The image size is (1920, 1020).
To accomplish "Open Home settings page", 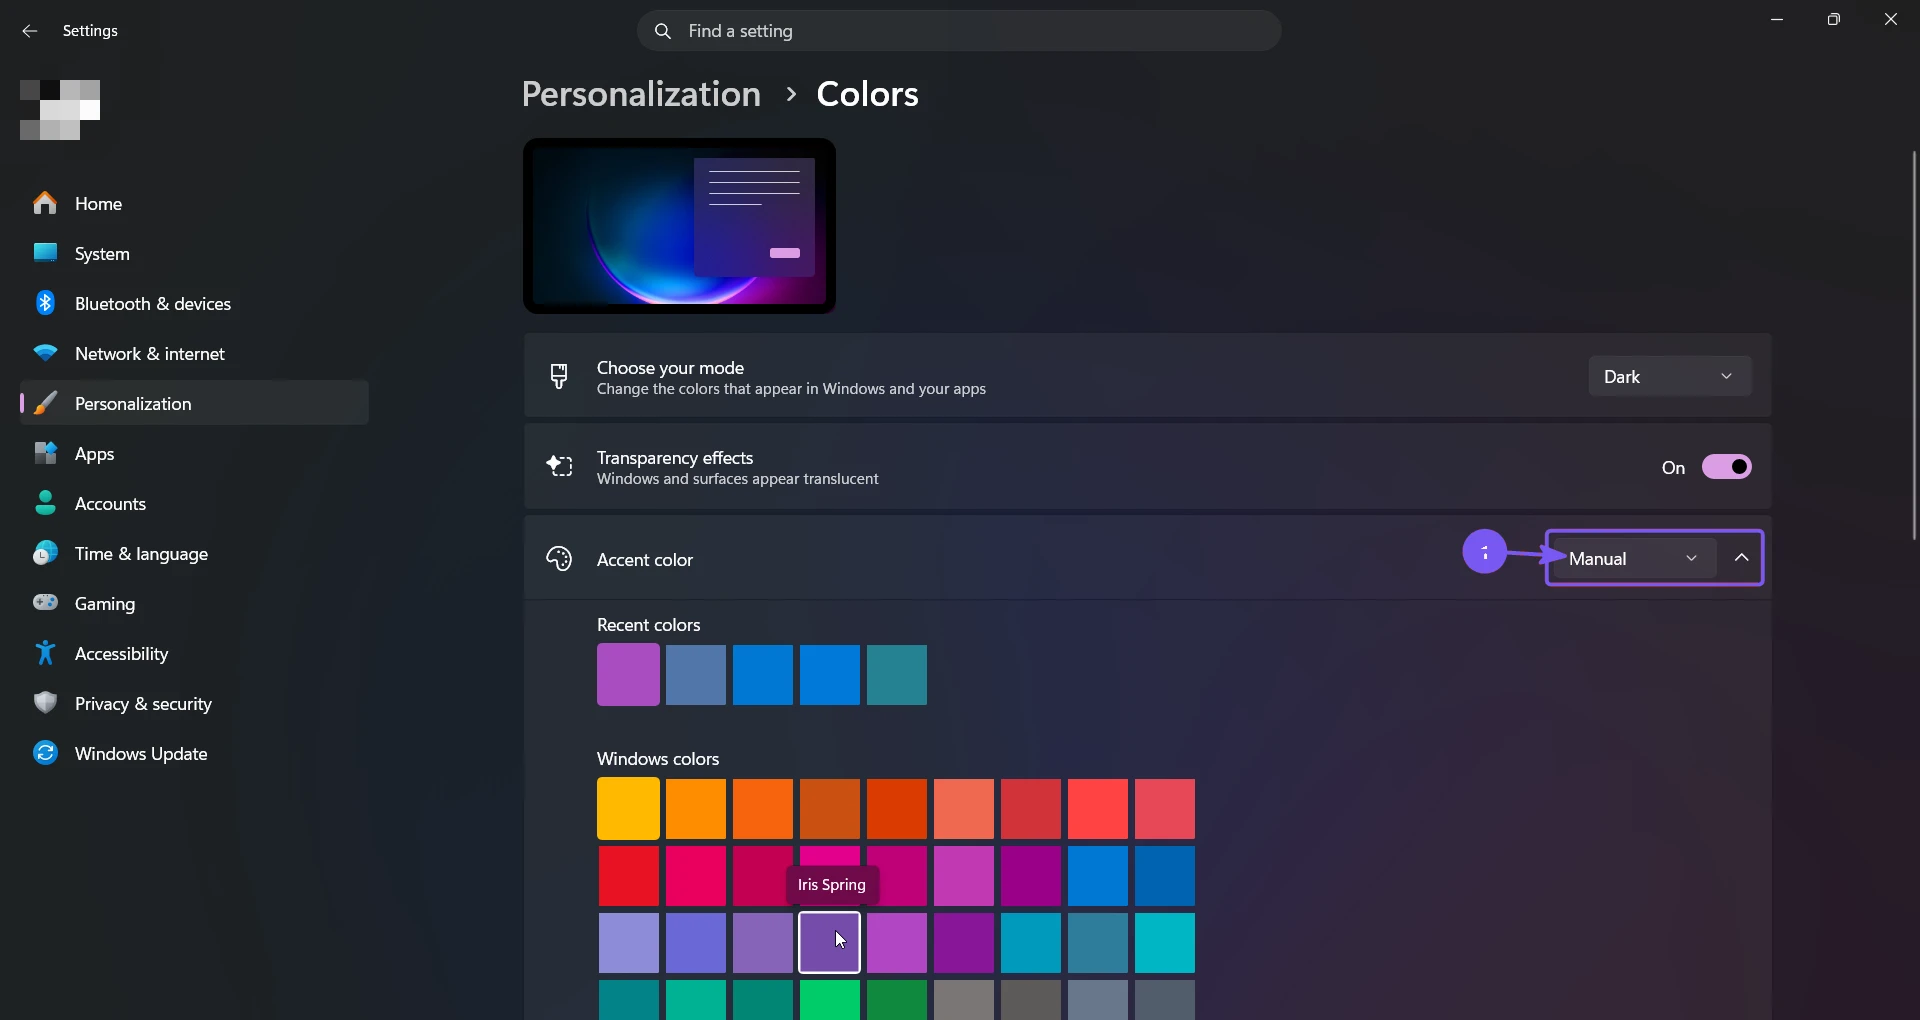I will (x=194, y=203).
